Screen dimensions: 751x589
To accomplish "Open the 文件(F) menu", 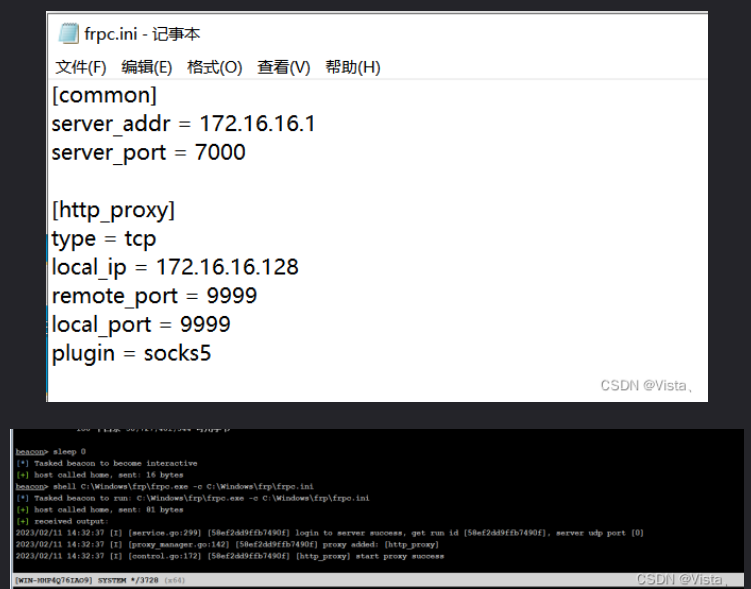I will pos(80,67).
